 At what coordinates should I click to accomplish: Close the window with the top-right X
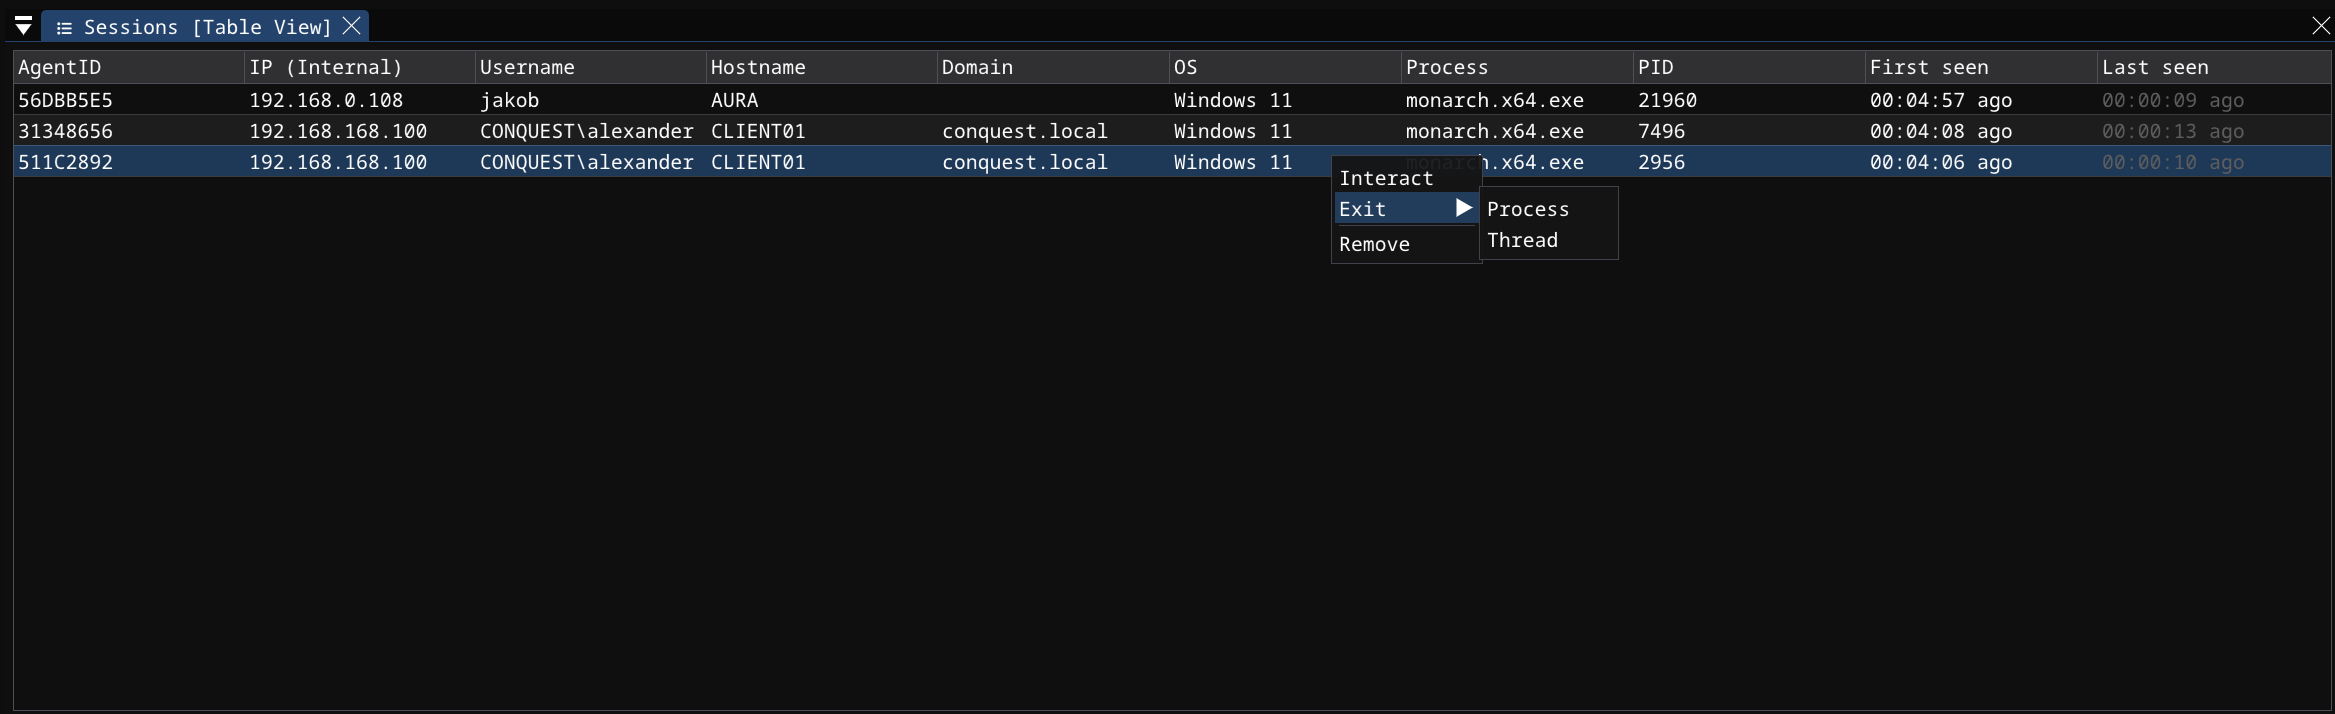(2321, 26)
